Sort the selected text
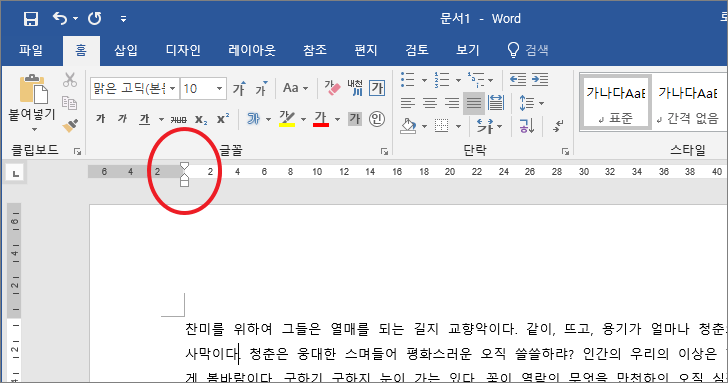 526,126
